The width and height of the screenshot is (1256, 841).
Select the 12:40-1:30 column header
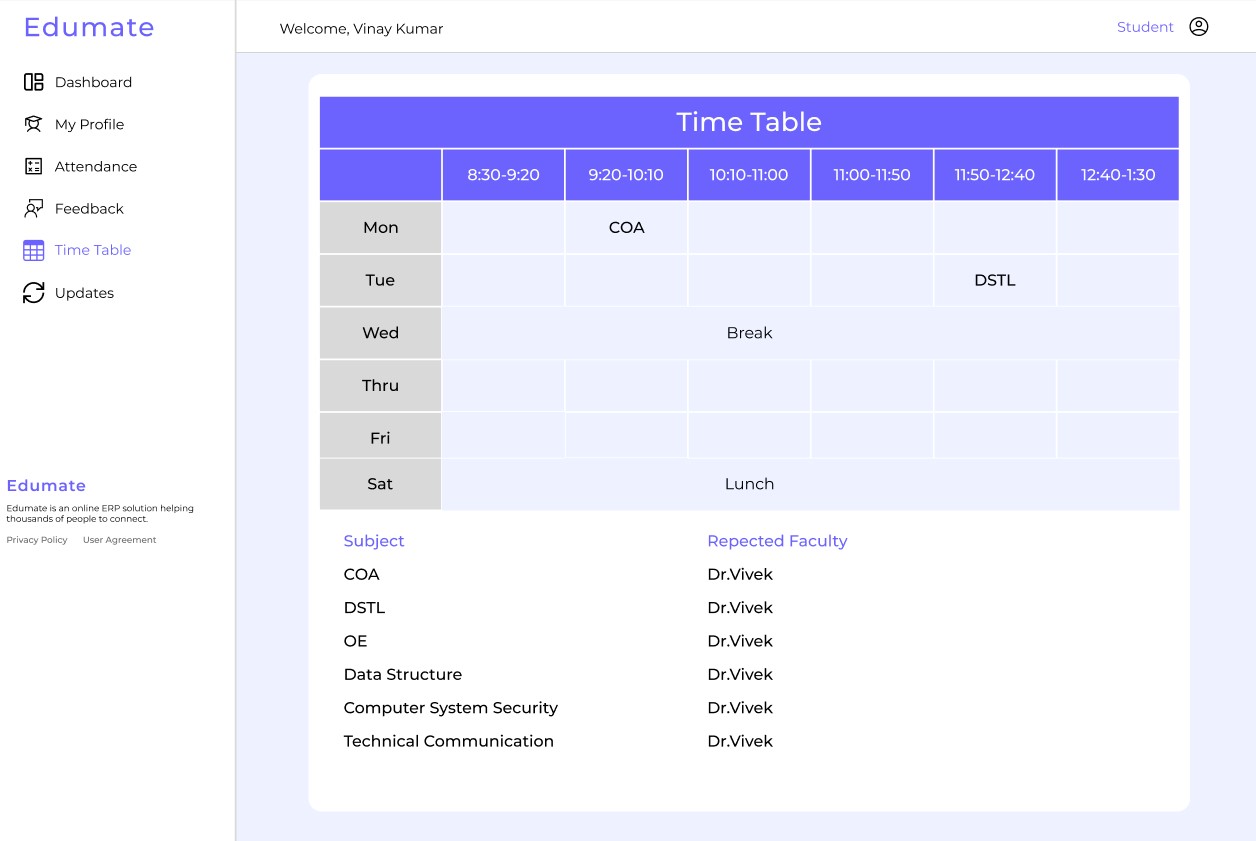click(x=1118, y=175)
